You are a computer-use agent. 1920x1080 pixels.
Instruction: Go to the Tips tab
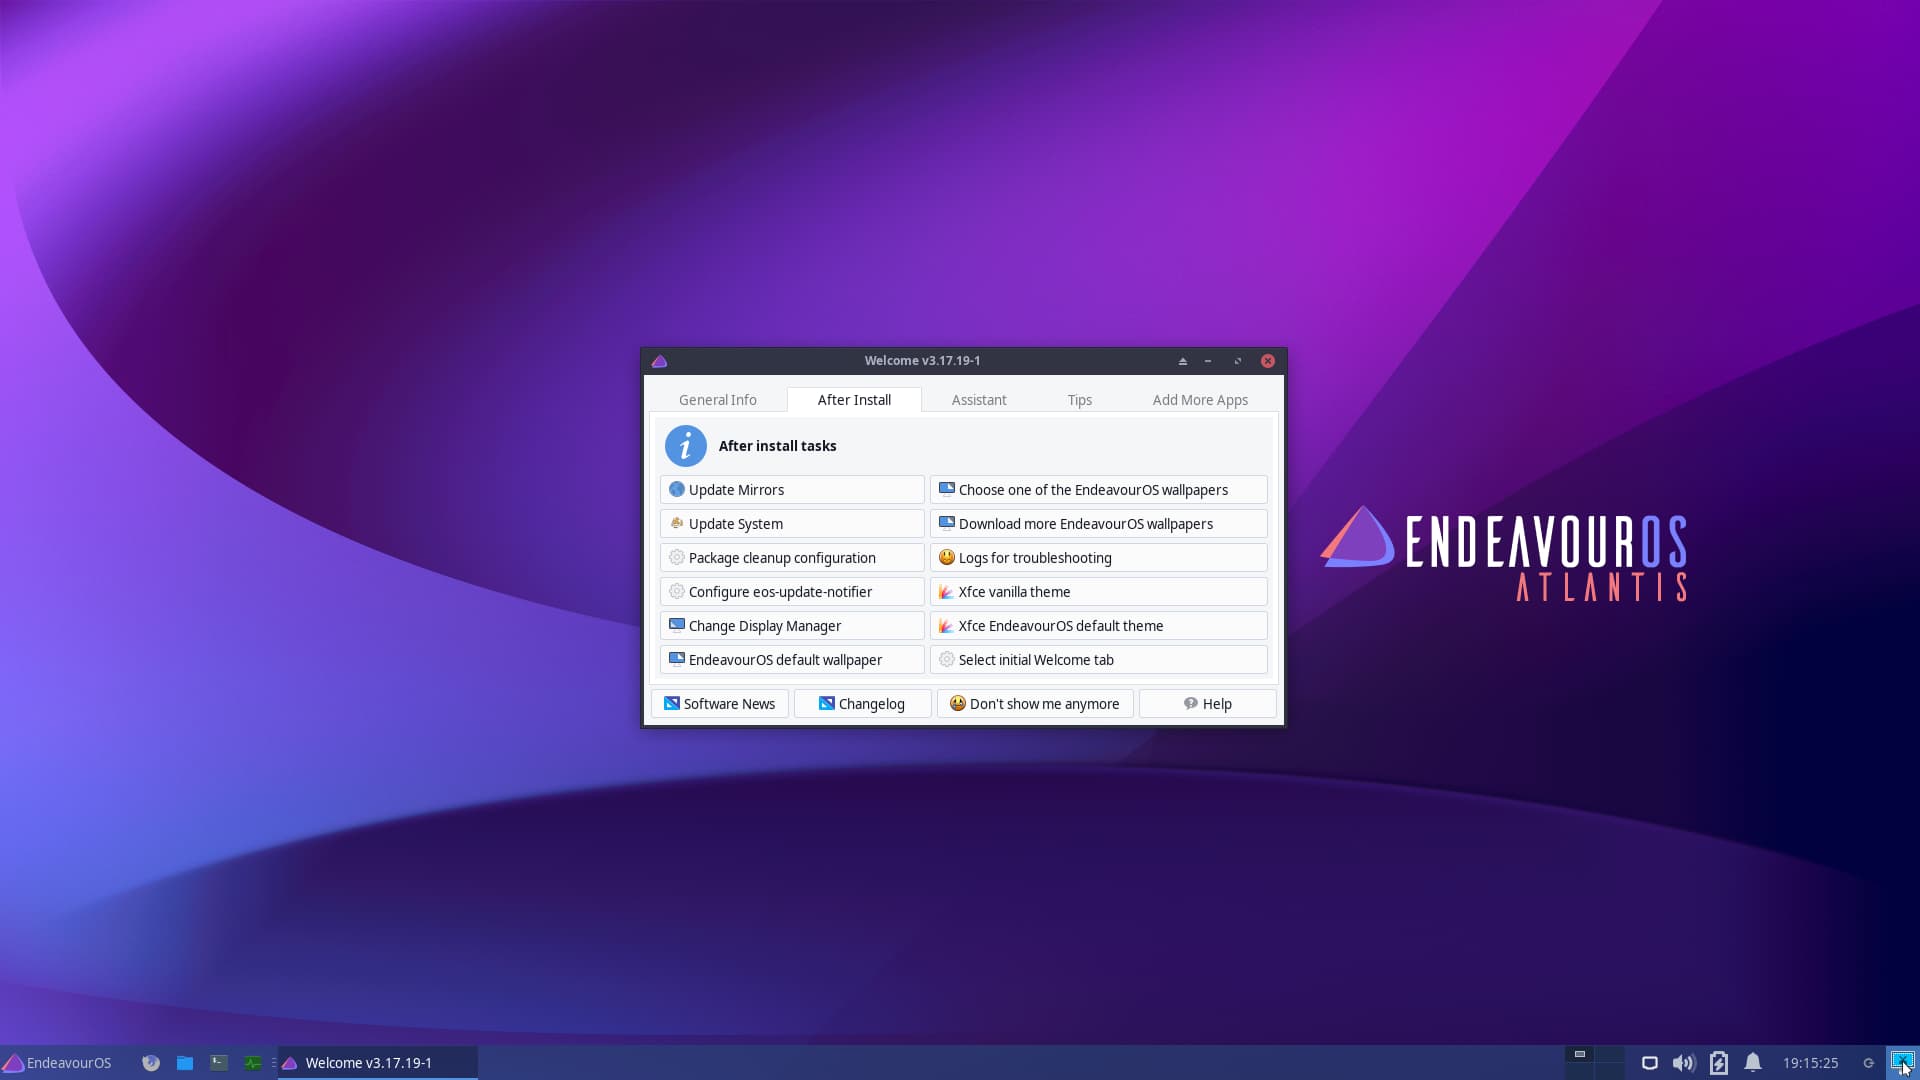coord(1079,400)
